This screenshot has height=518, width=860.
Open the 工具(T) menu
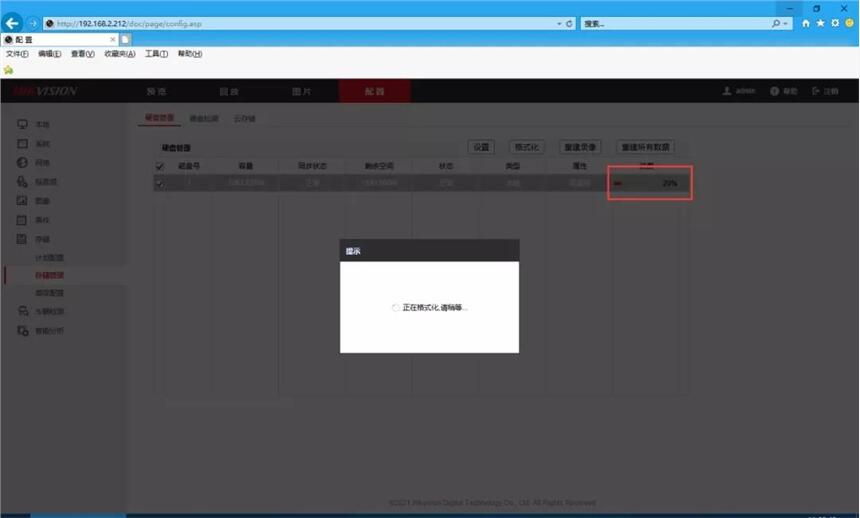(156, 54)
